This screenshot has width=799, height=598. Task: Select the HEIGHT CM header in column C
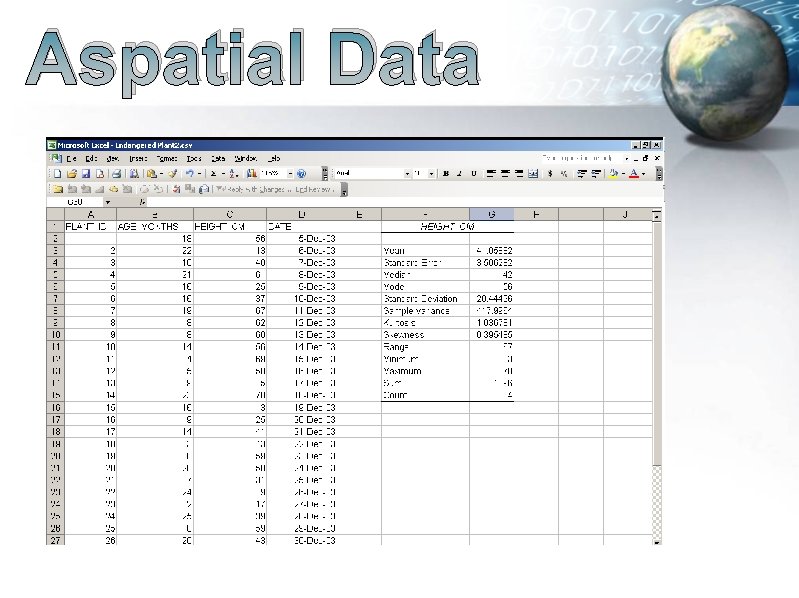click(230, 227)
